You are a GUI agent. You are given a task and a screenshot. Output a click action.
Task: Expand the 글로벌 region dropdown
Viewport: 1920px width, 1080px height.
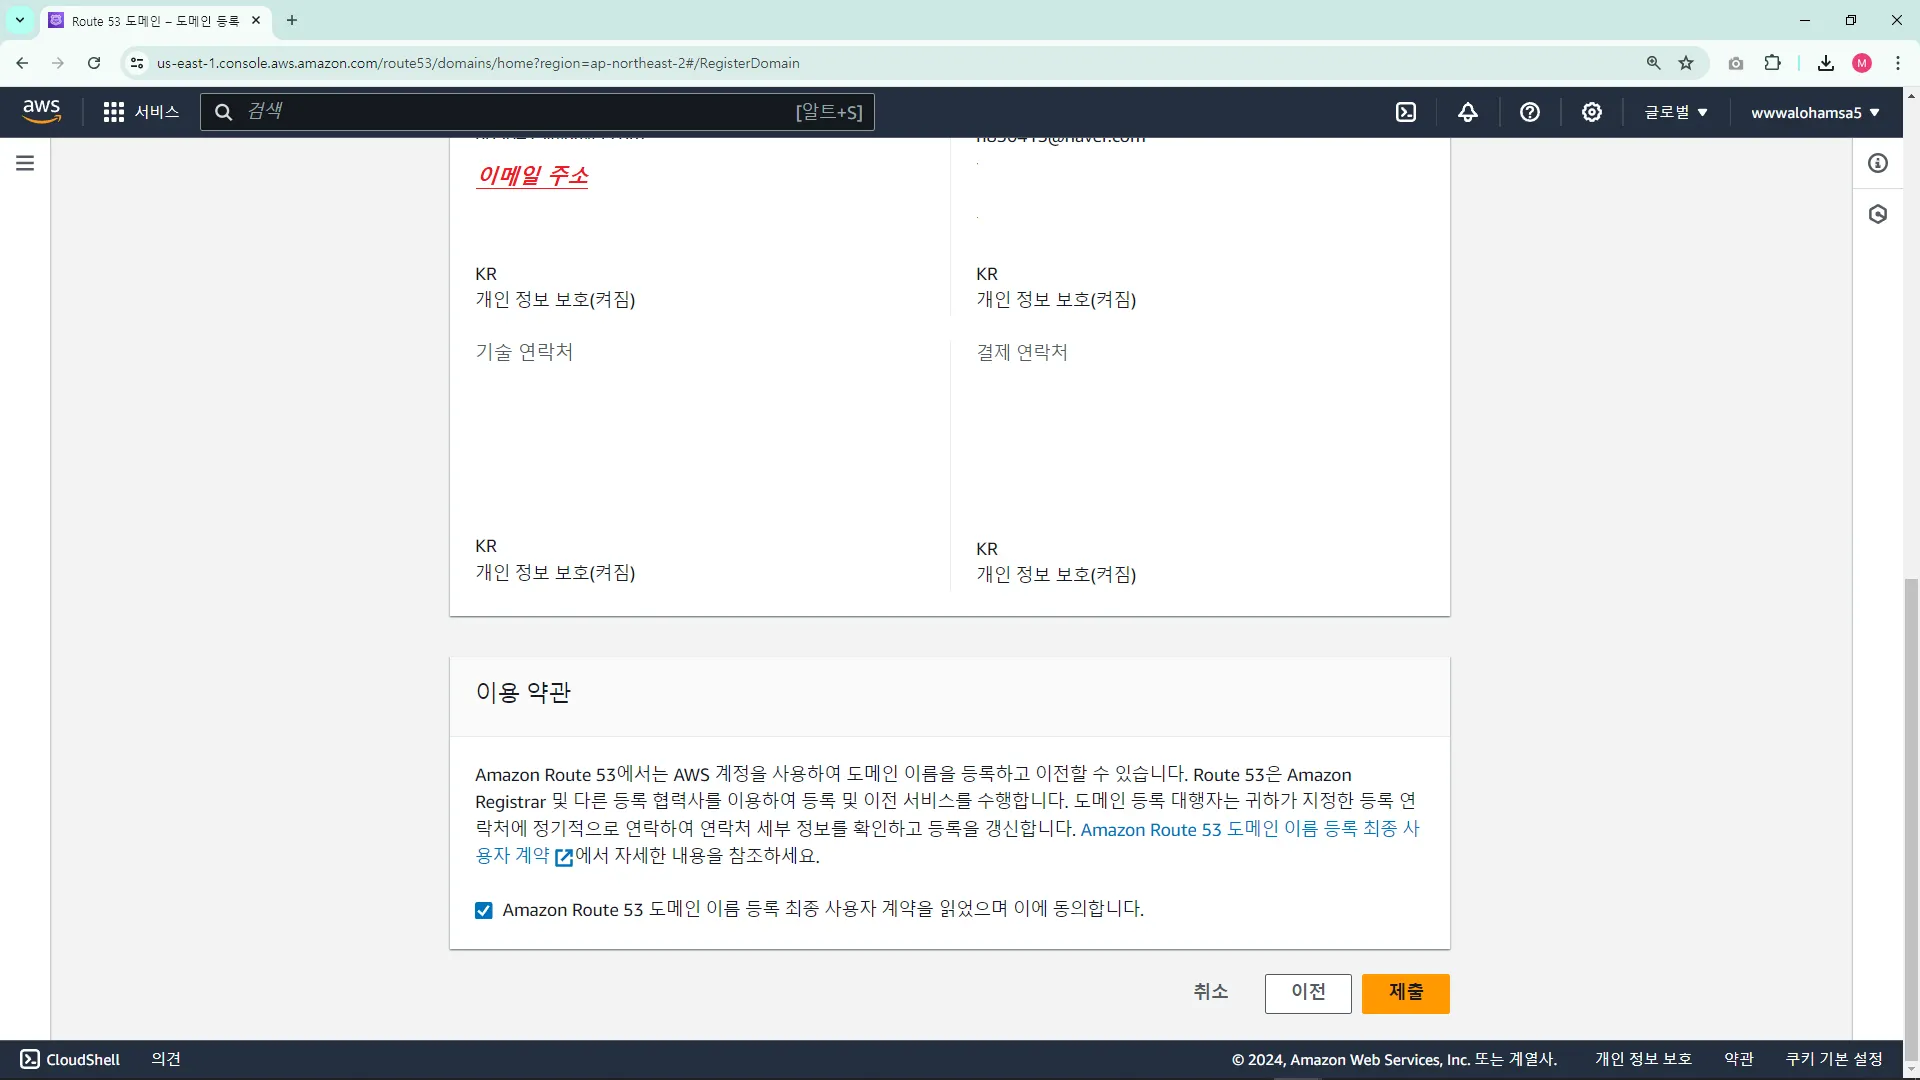[x=1676, y=112]
